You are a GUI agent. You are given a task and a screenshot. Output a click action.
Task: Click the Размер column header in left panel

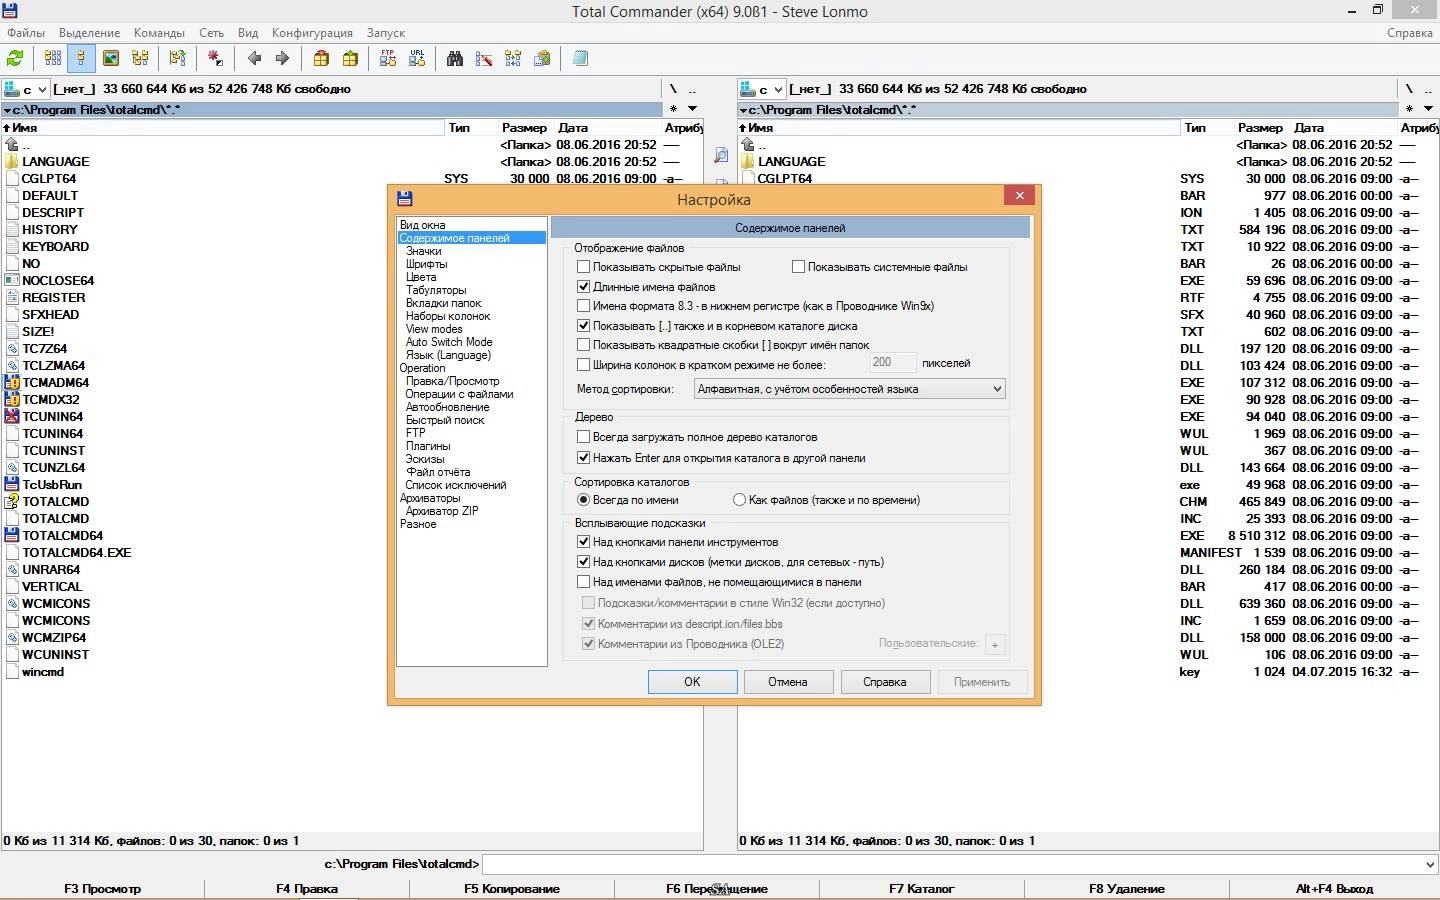[525, 128]
